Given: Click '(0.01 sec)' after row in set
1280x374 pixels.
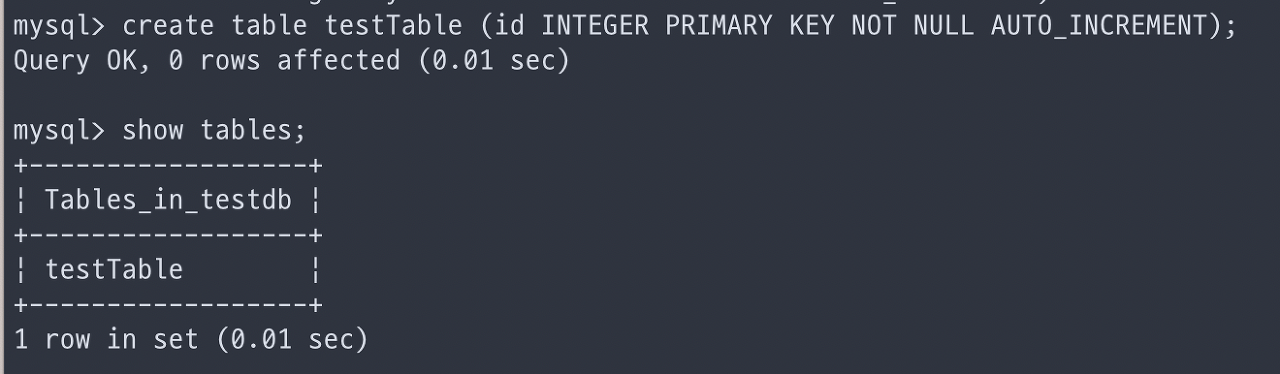Looking at the screenshot, I should click(292, 340).
